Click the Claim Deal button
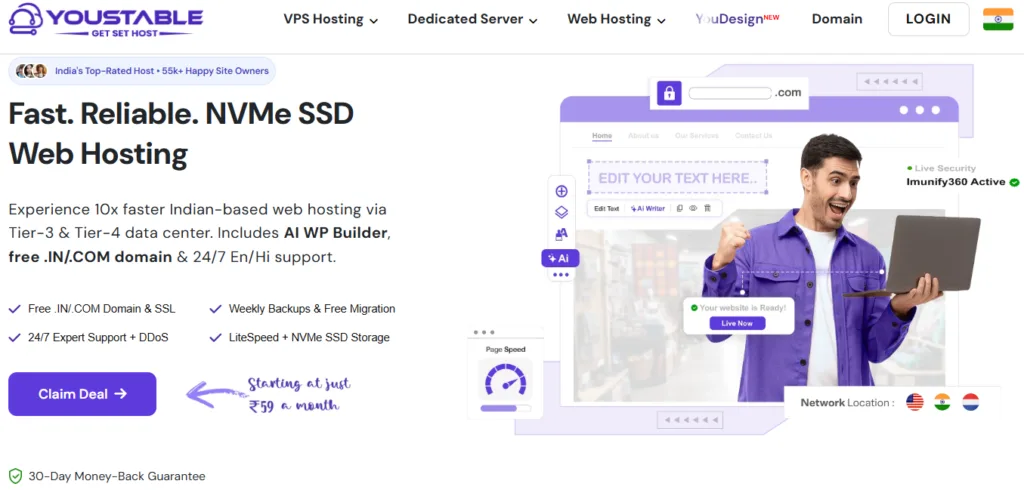Screen dimensions: 1024x490 click(x=82, y=394)
